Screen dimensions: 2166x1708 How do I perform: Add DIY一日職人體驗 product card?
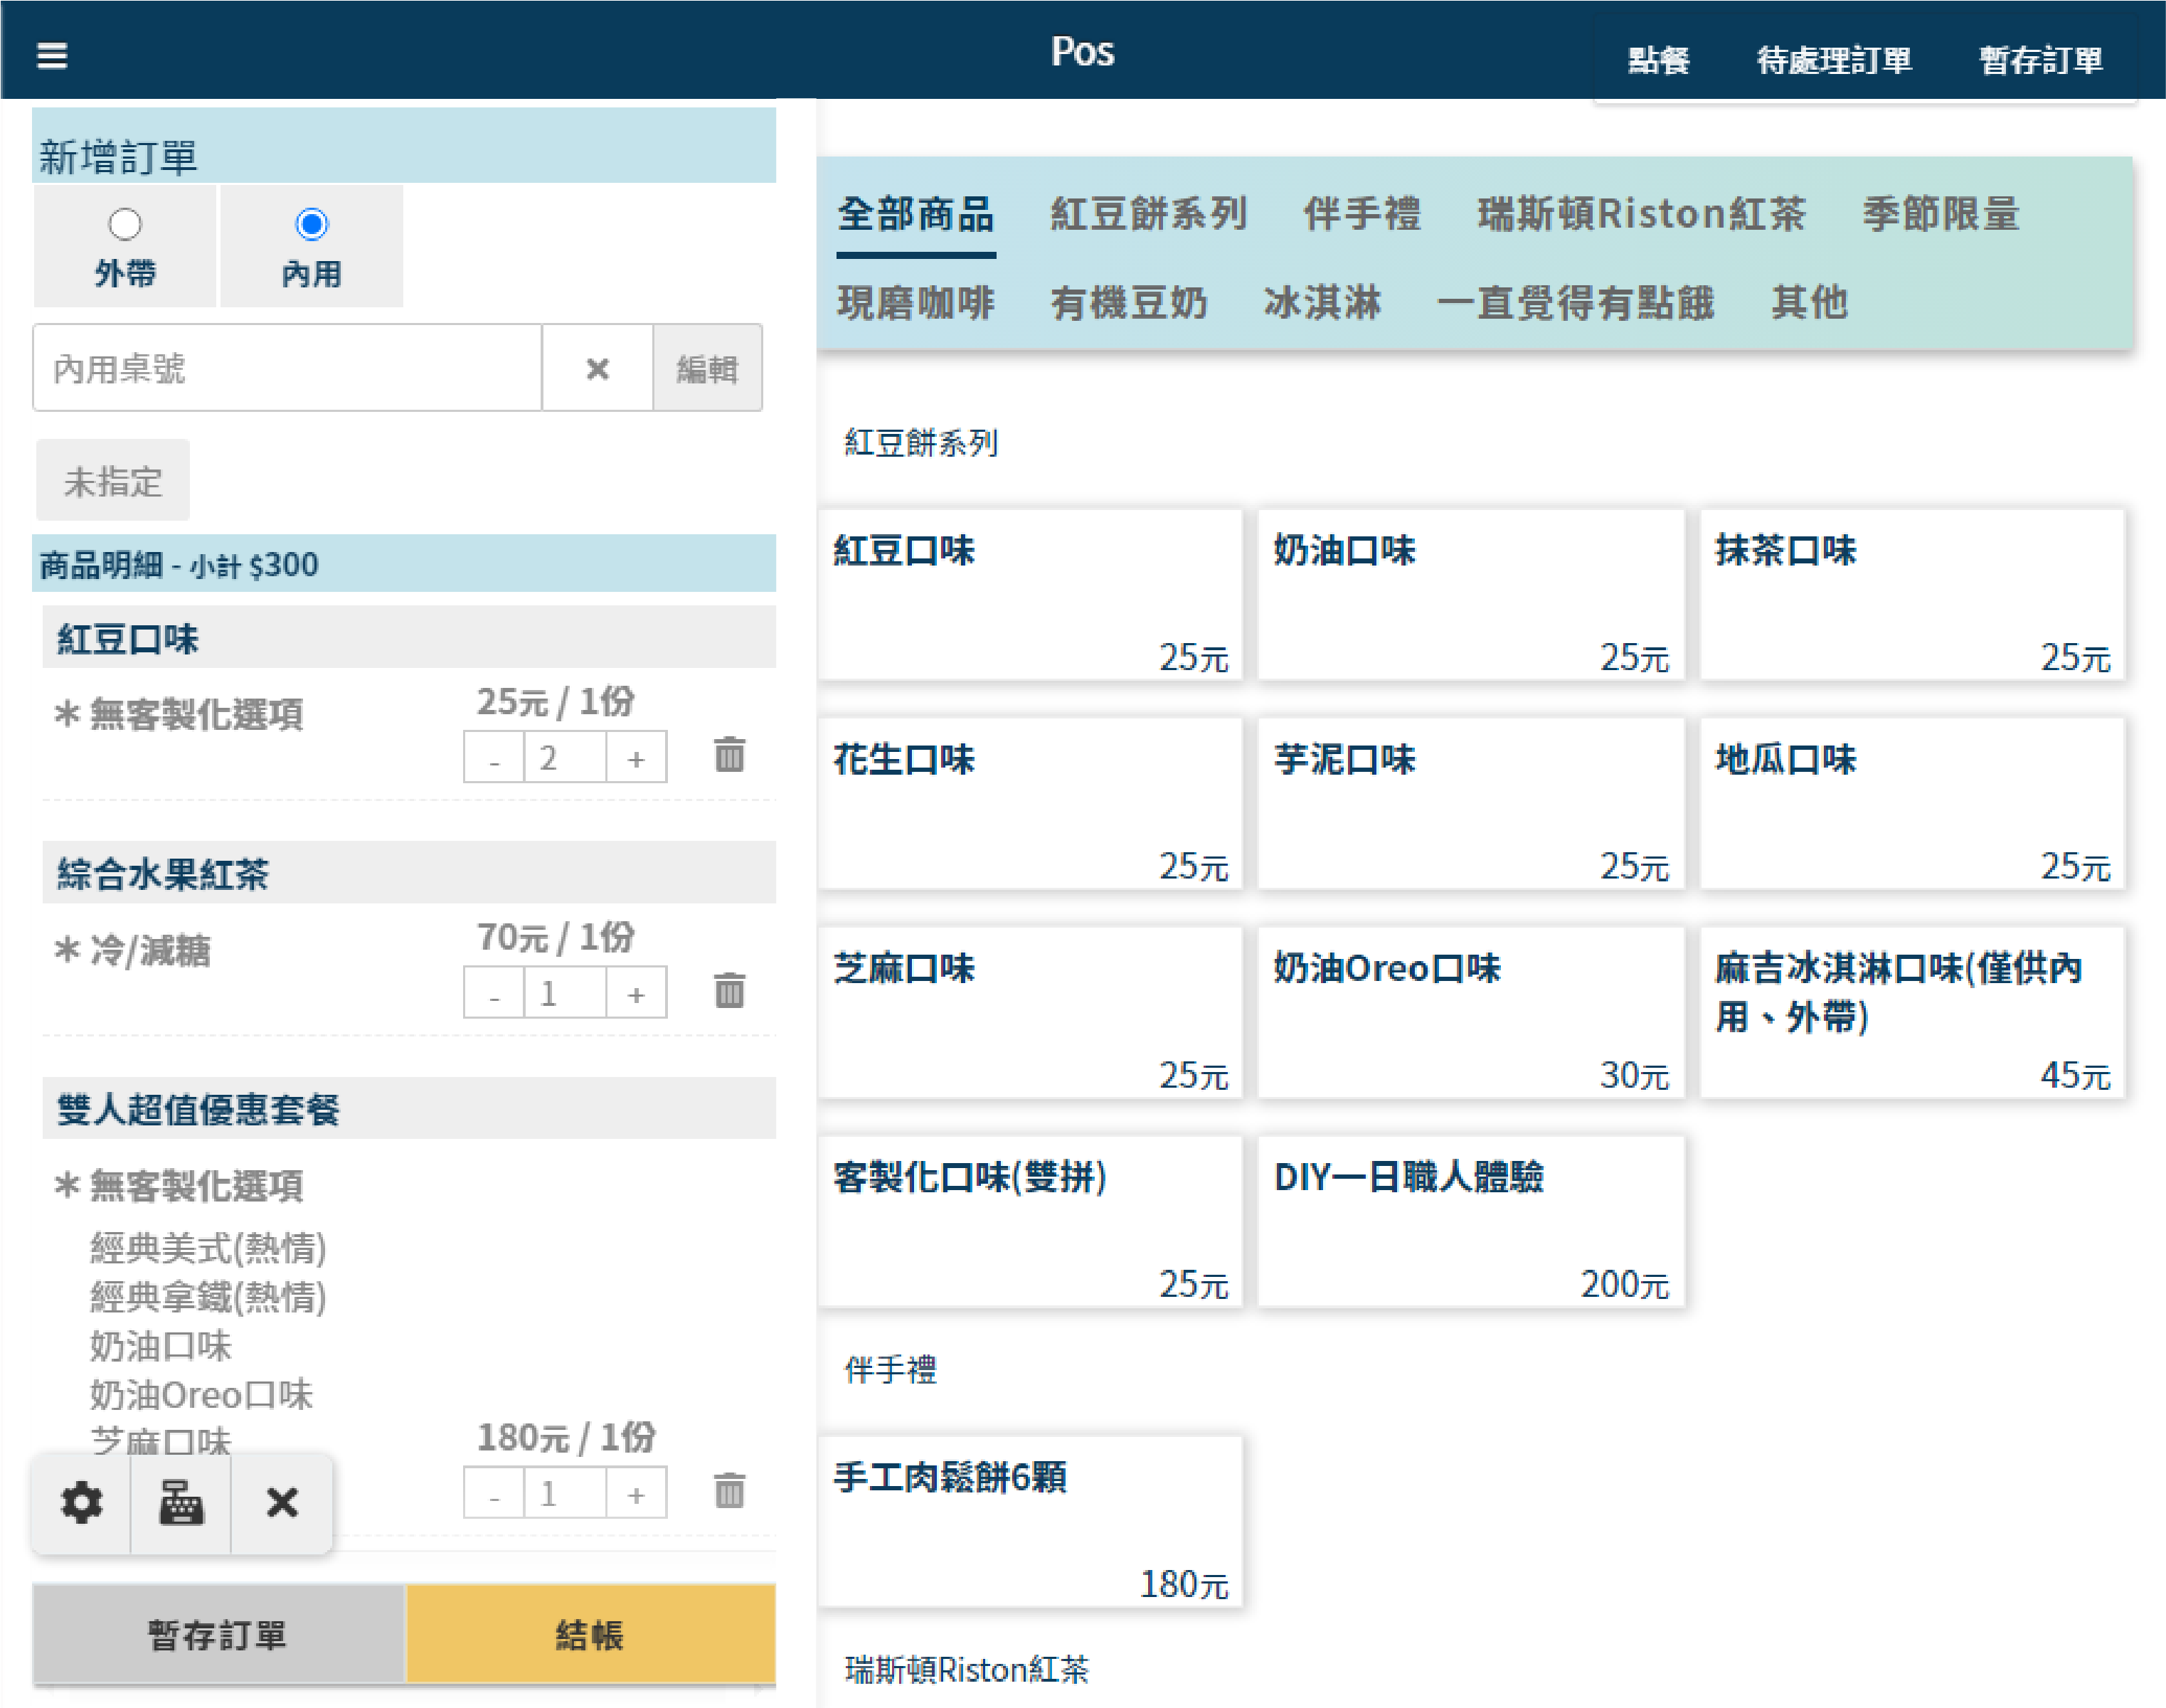coord(1471,1222)
